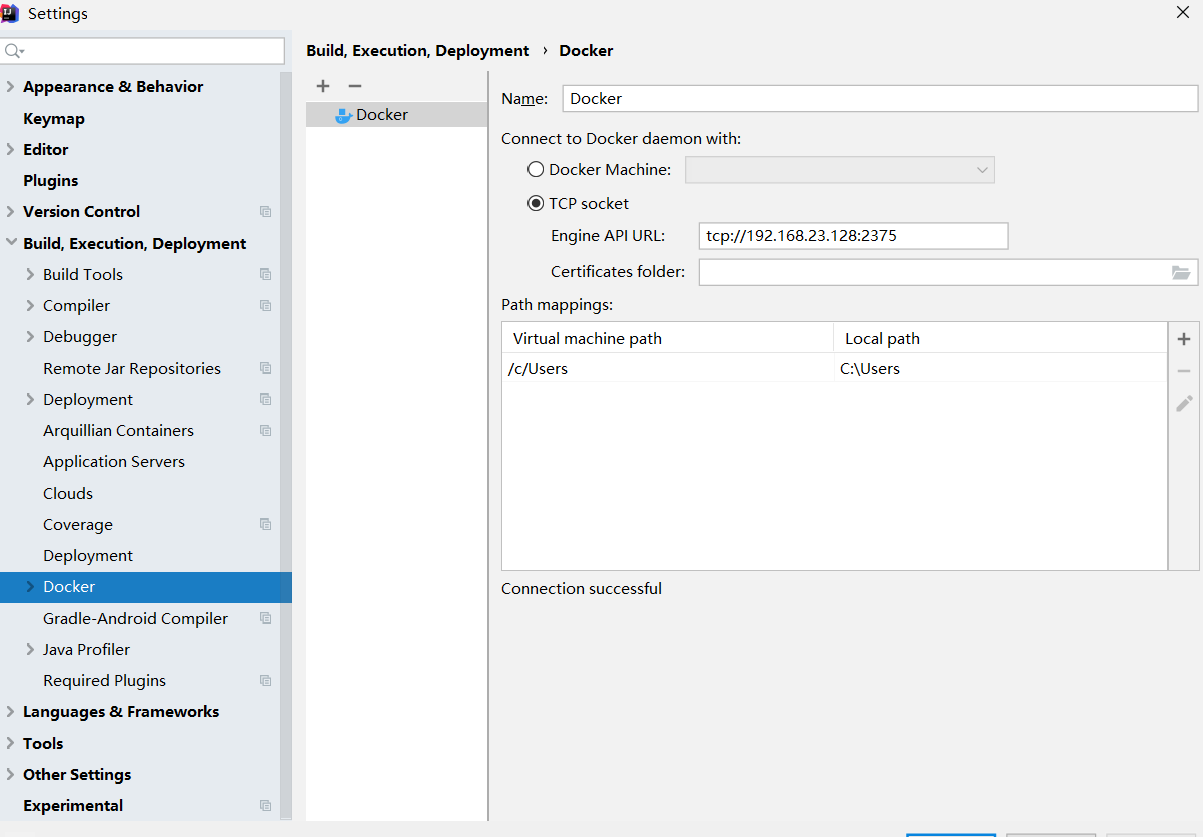Expand the Build Tools node
The image size is (1203, 837).
(30, 274)
